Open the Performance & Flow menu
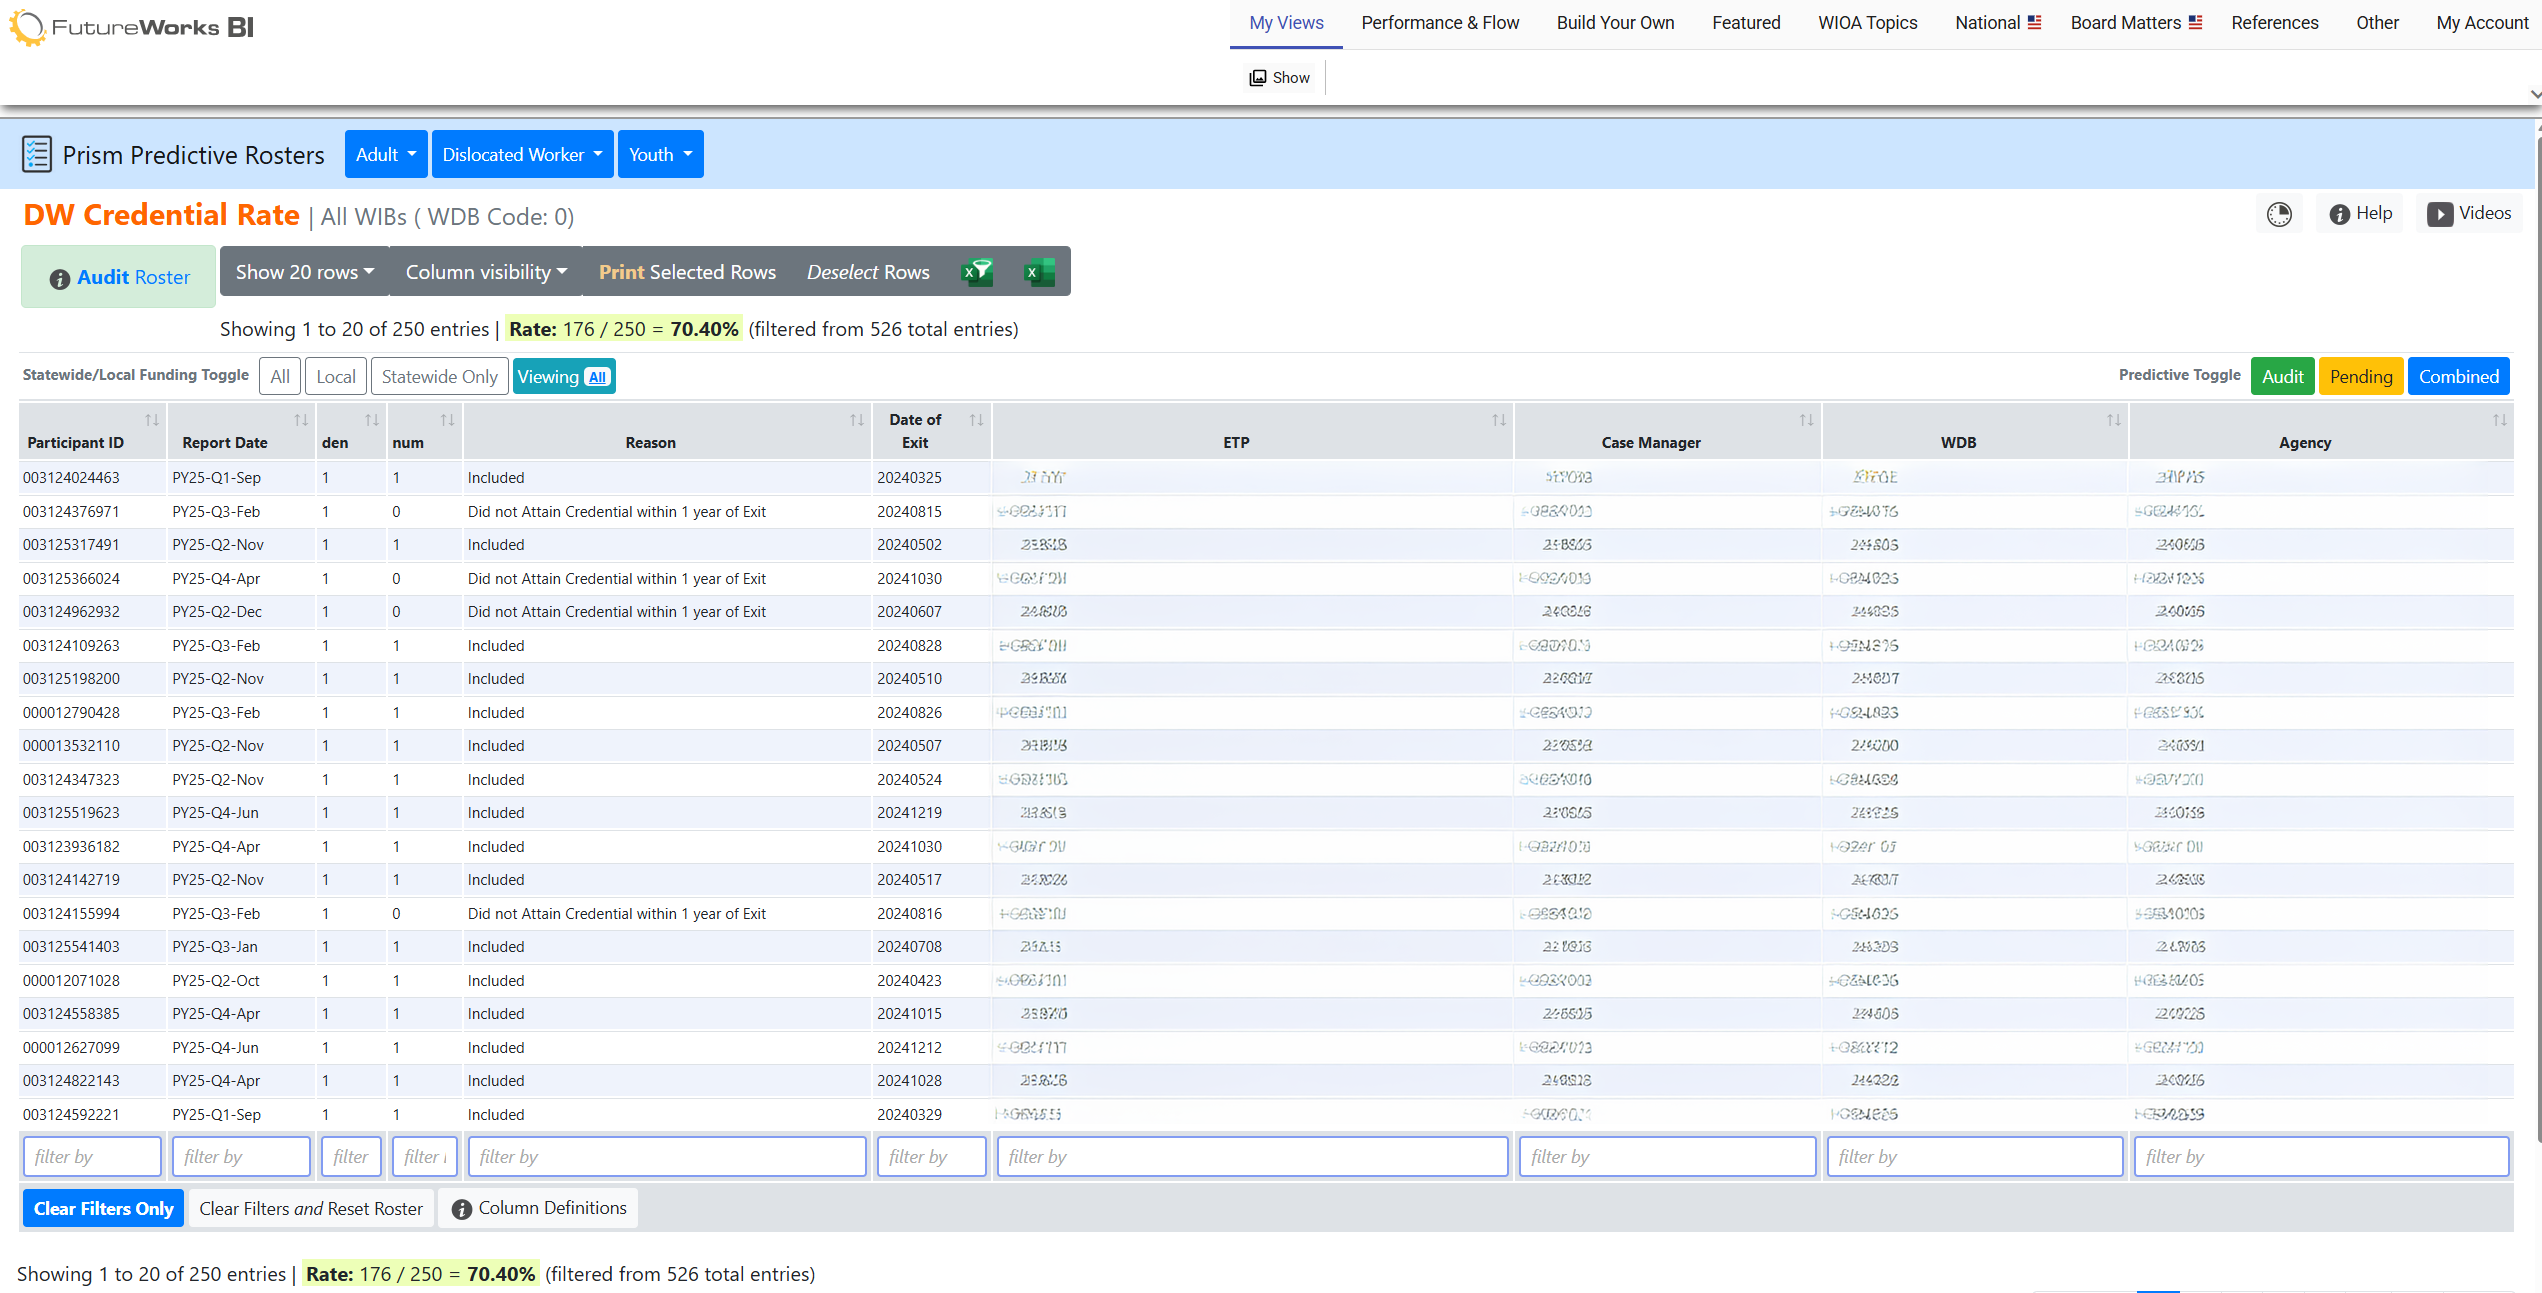This screenshot has height=1293, width=2542. [x=1440, y=23]
